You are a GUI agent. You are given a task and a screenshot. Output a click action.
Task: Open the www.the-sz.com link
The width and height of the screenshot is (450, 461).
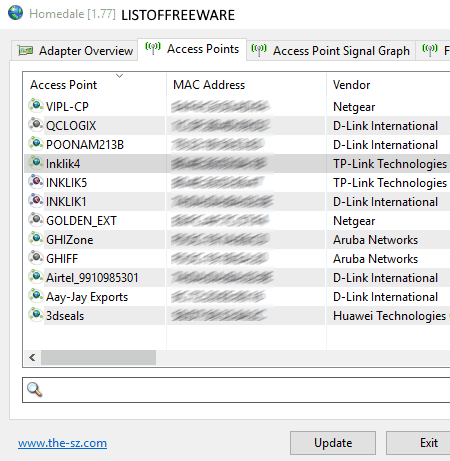click(x=62, y=443)
